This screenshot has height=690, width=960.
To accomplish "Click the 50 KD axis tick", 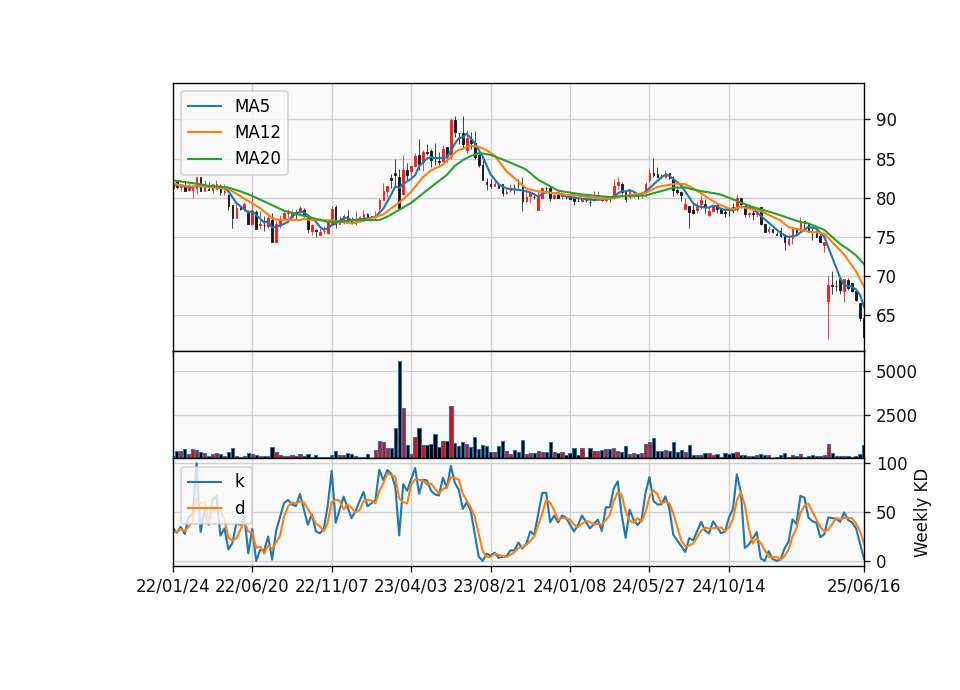I will tap(887, 512).
